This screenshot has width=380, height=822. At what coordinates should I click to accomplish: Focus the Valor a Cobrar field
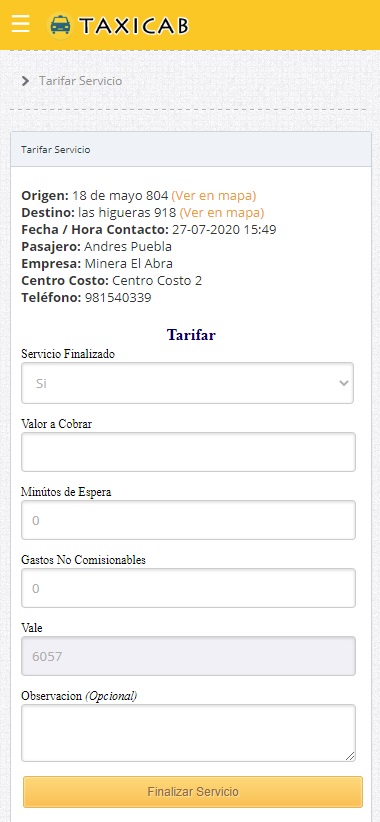click(188, 452)
